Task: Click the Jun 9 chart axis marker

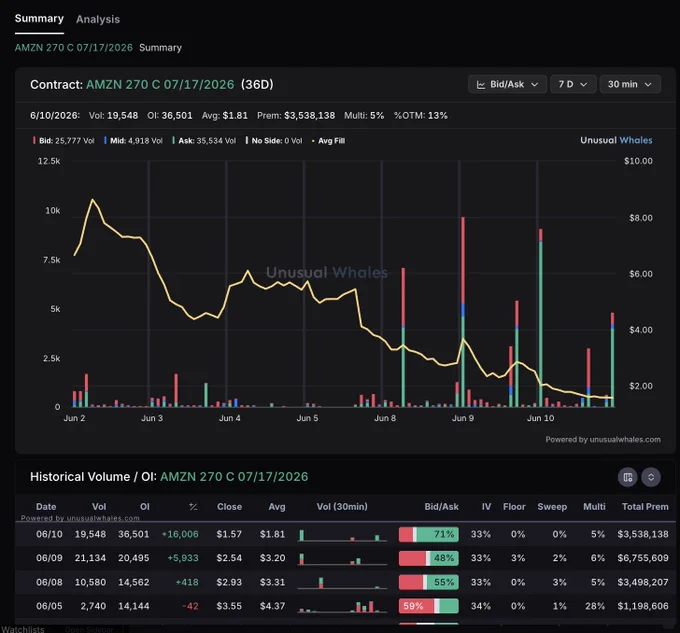Action: click(x=463, y=418)
